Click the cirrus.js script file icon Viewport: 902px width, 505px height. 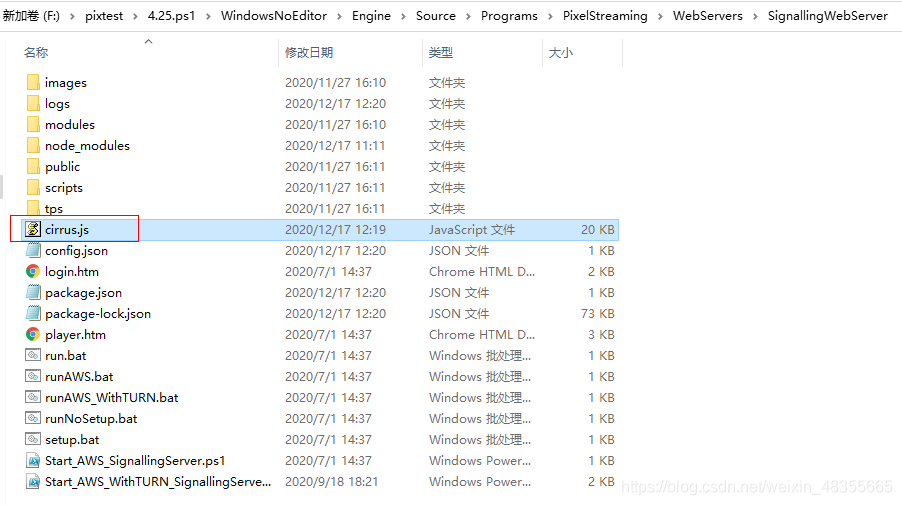click(x=33, y=229)
